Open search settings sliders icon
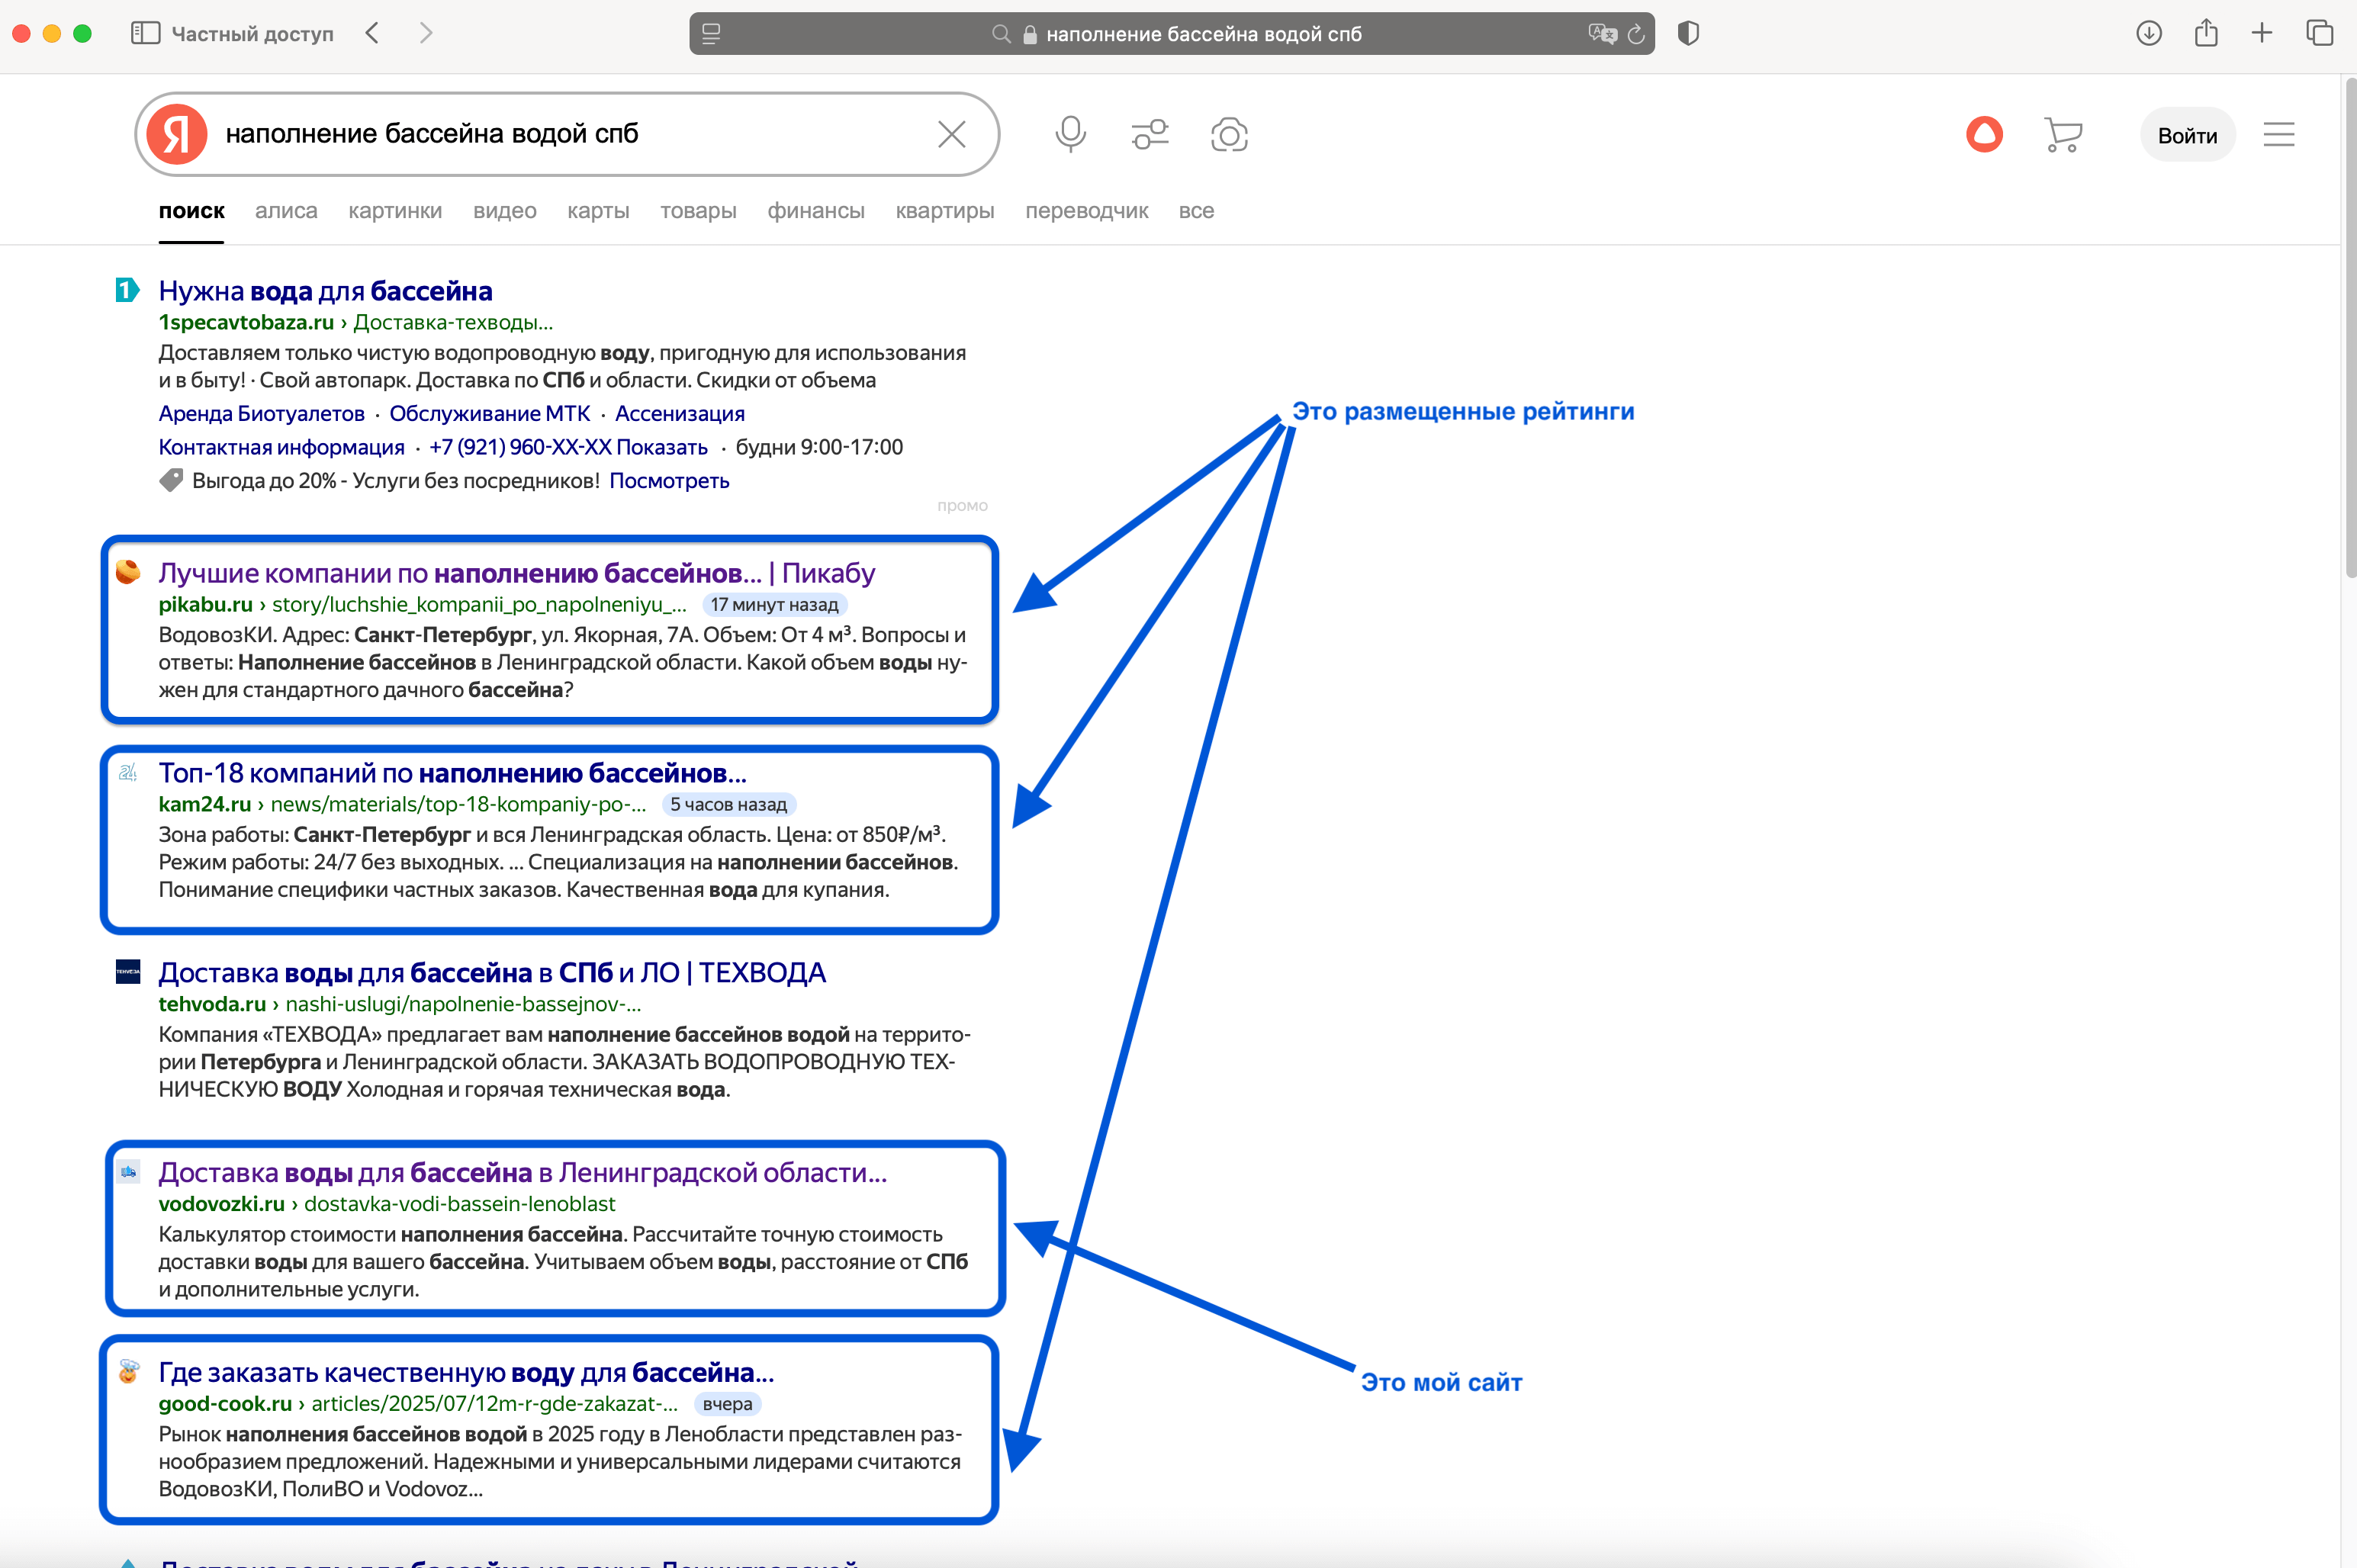 1150,134
